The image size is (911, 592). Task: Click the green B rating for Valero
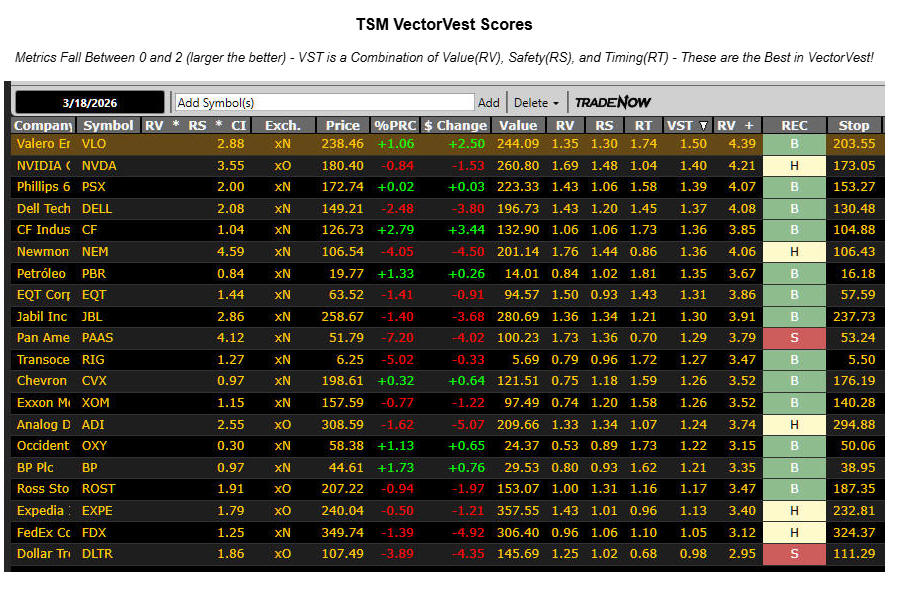(x=794, y=143)
